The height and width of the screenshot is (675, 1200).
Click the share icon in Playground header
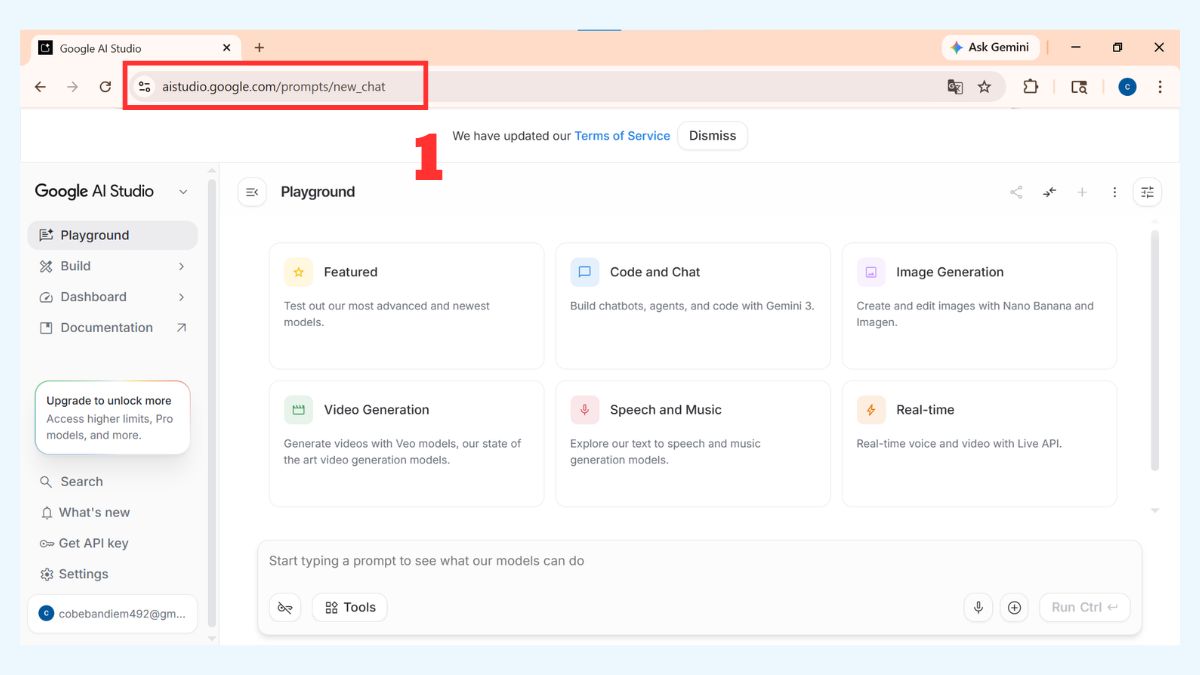coord(1016,192)
